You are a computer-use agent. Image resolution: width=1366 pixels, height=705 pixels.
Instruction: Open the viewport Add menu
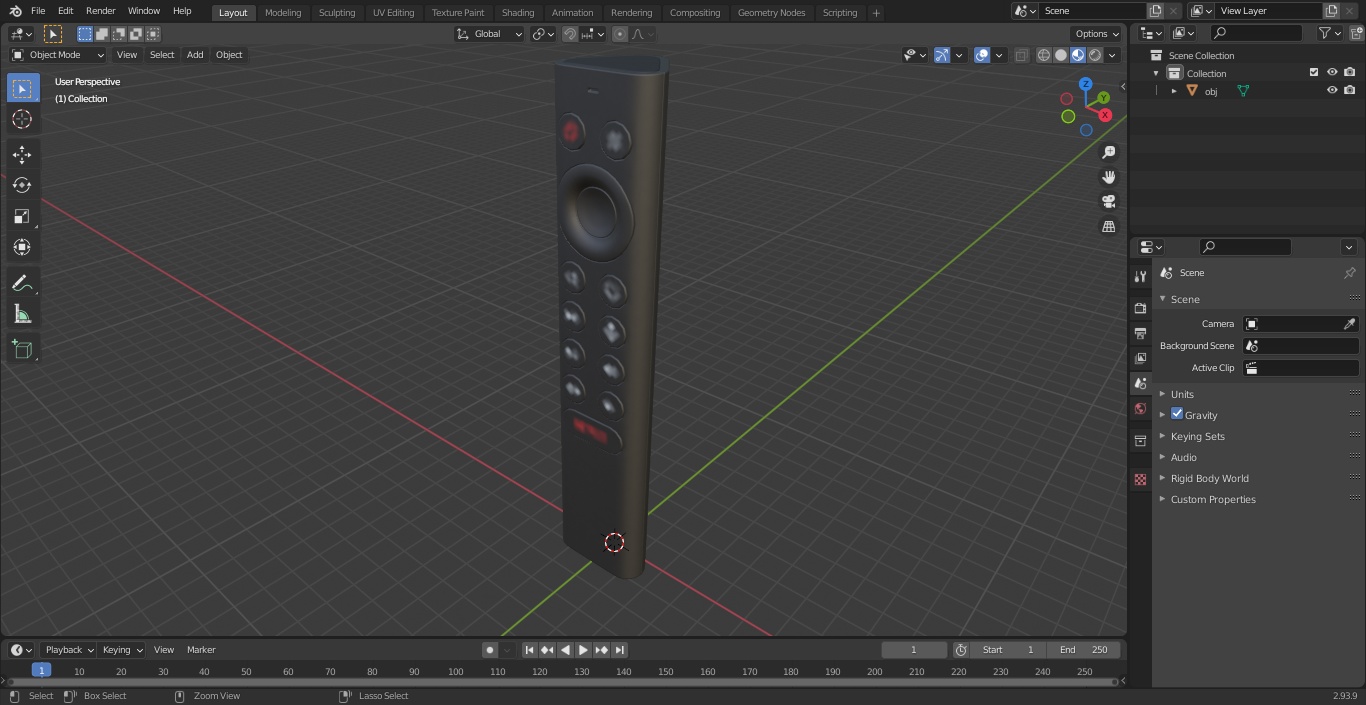point(195,55)
